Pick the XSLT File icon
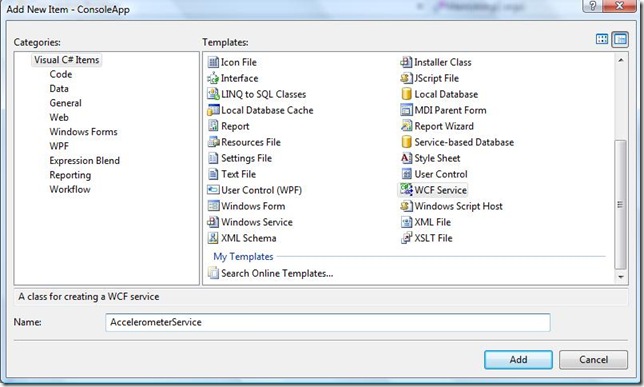644x387 pixels. pyautogui.click(x=406, y=238)
